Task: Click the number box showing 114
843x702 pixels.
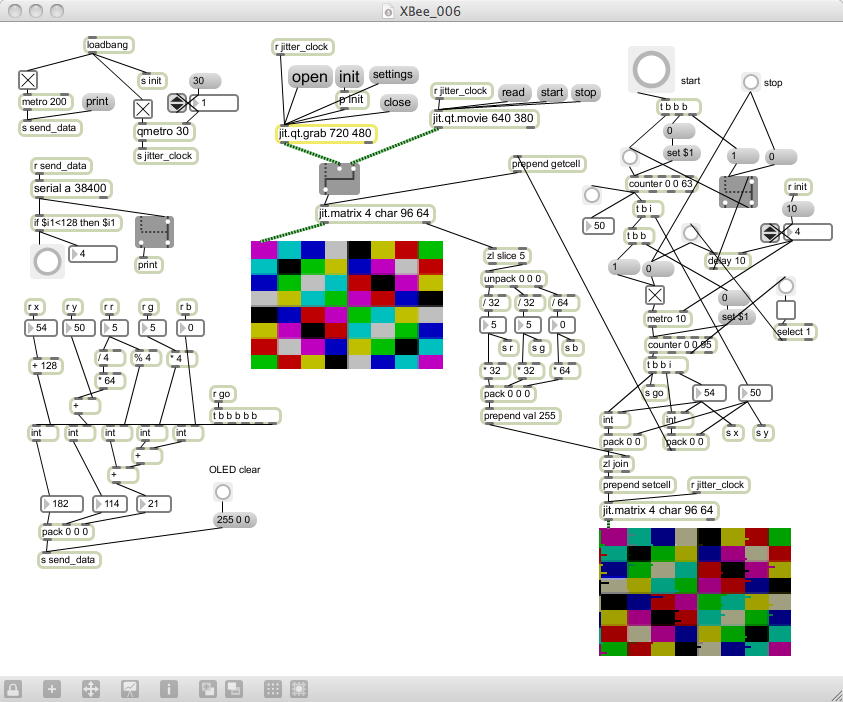Action: tap(111, 504)
